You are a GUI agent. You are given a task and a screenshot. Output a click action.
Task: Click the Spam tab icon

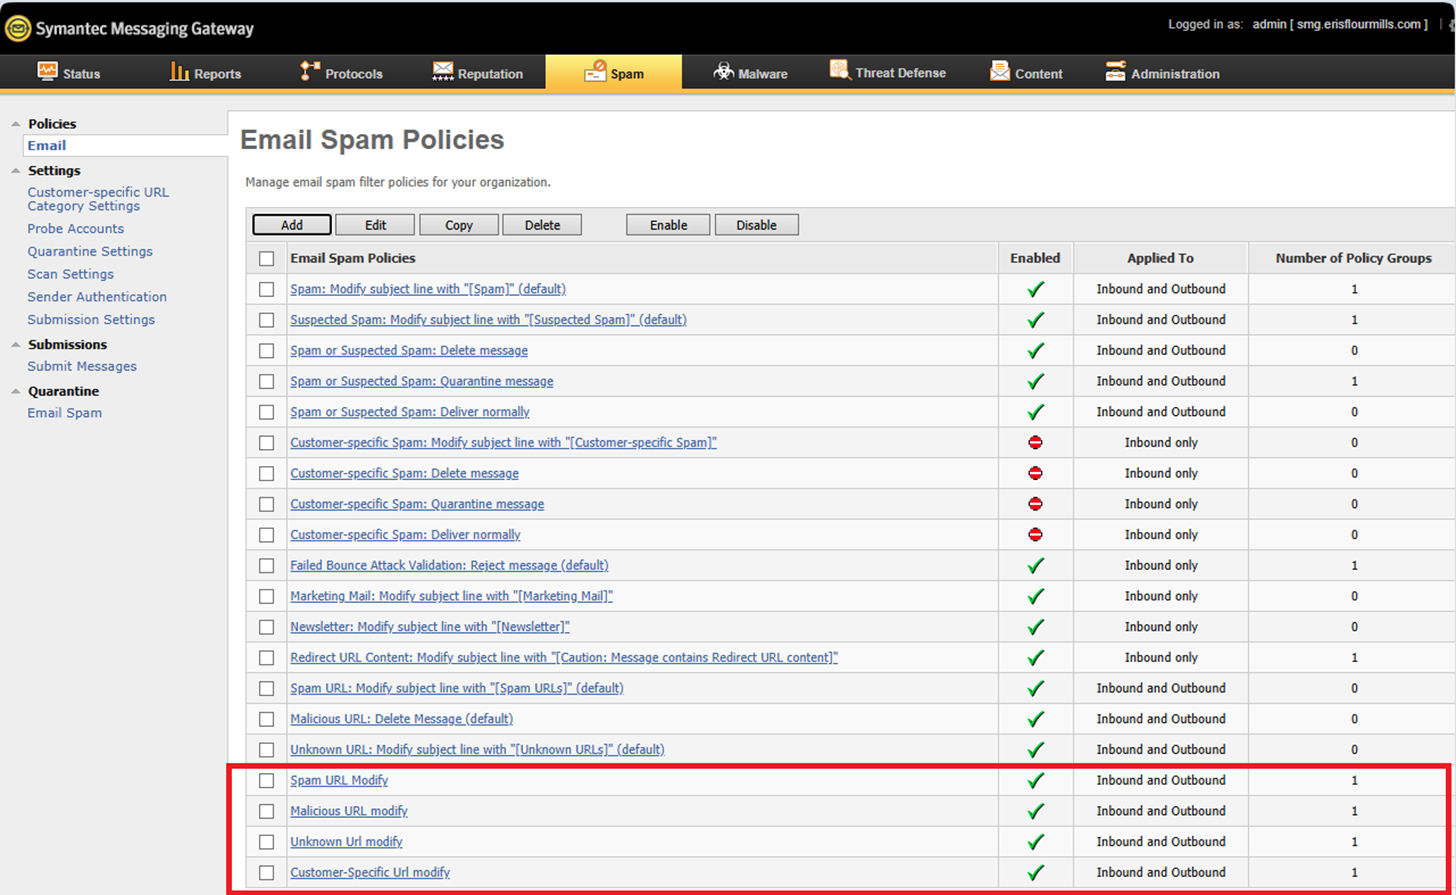(x=595, y=71)
